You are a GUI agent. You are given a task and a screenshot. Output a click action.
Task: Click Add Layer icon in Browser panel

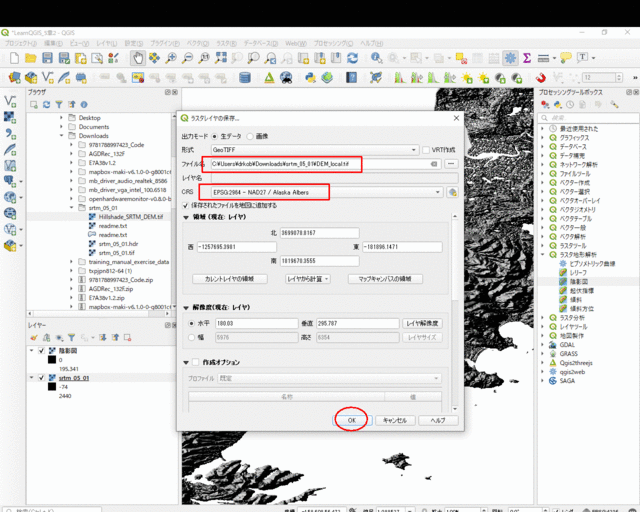pos(34,105)
